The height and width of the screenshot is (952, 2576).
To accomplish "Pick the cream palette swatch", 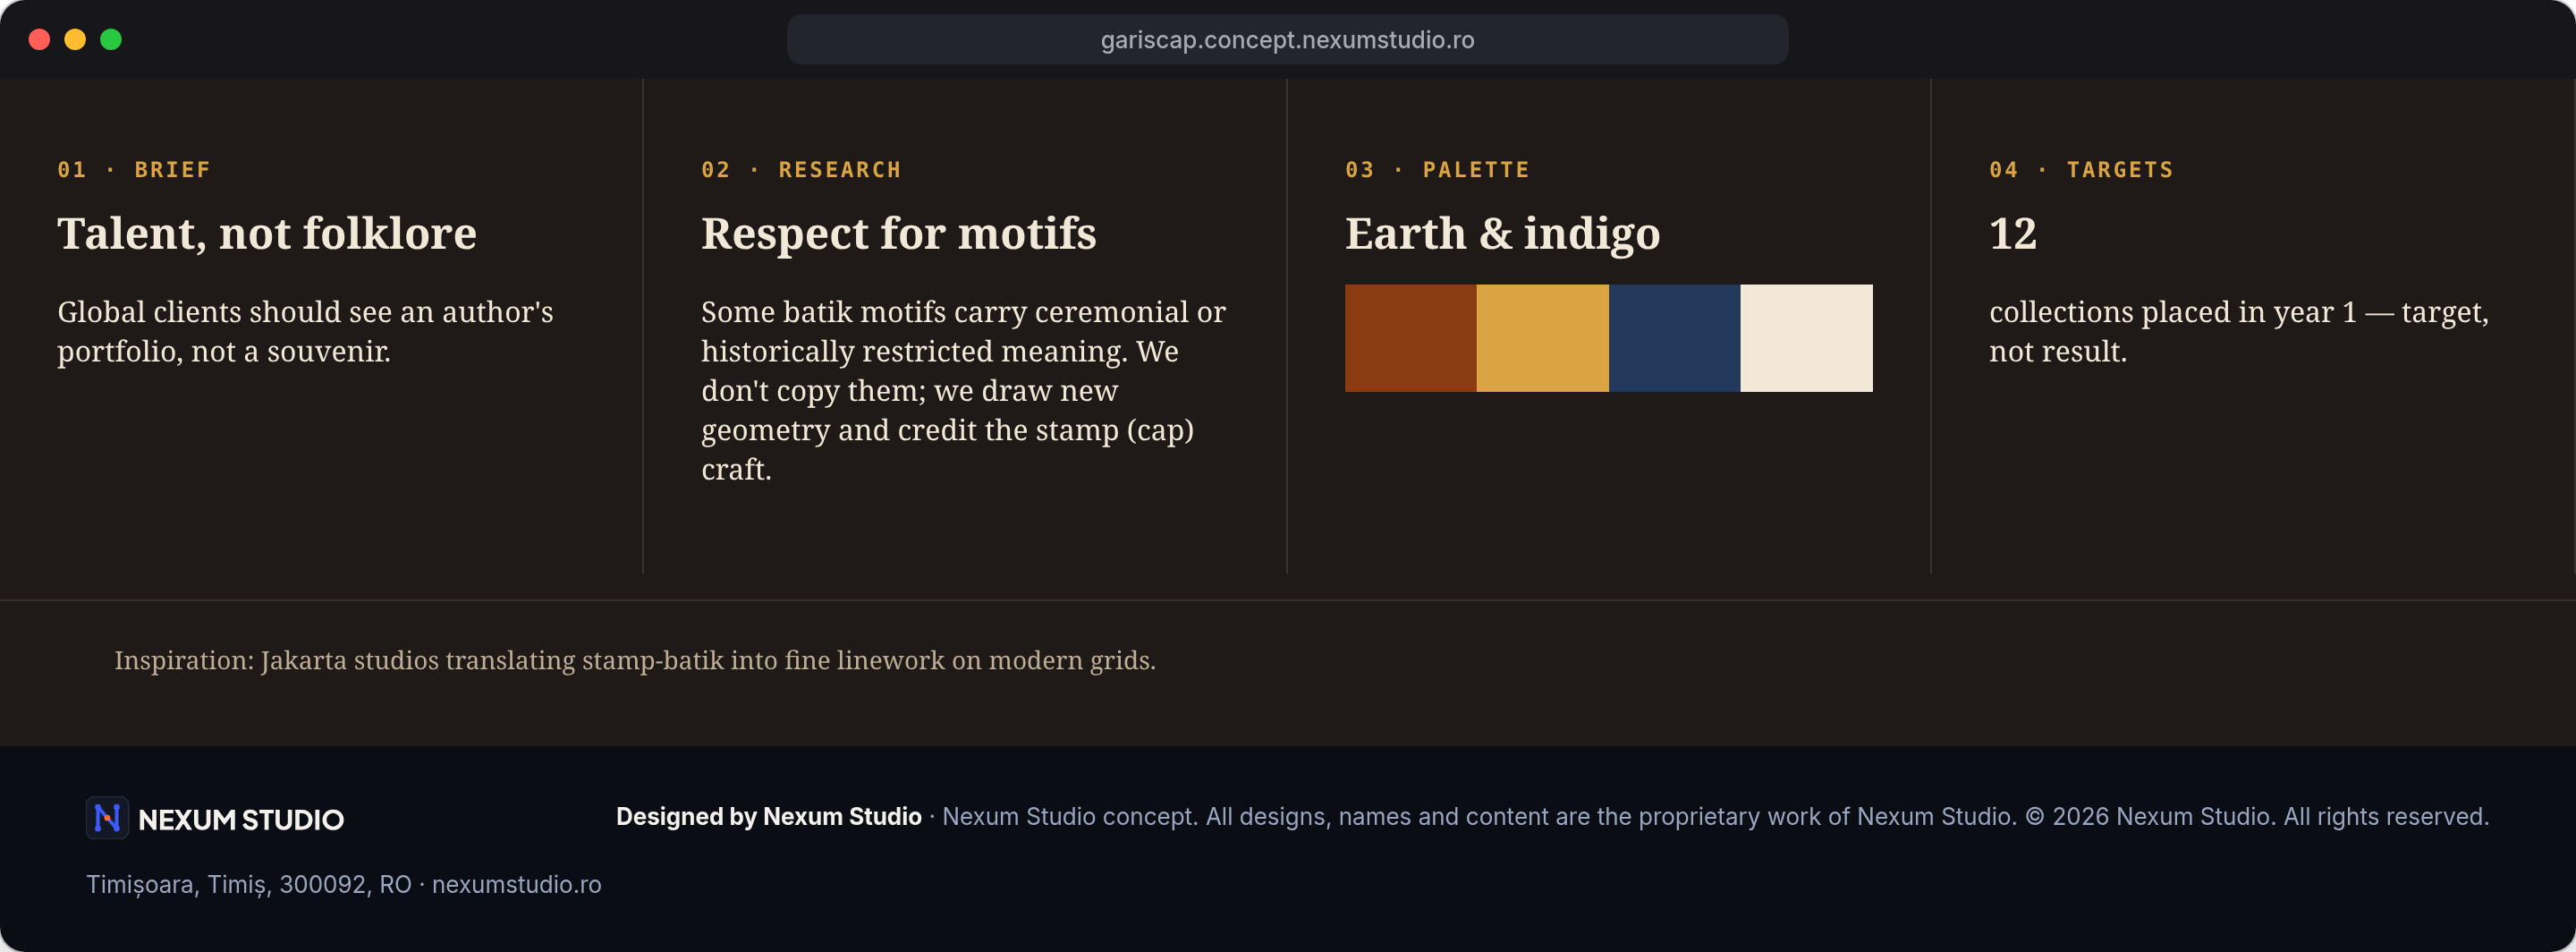I will 1806,338.
